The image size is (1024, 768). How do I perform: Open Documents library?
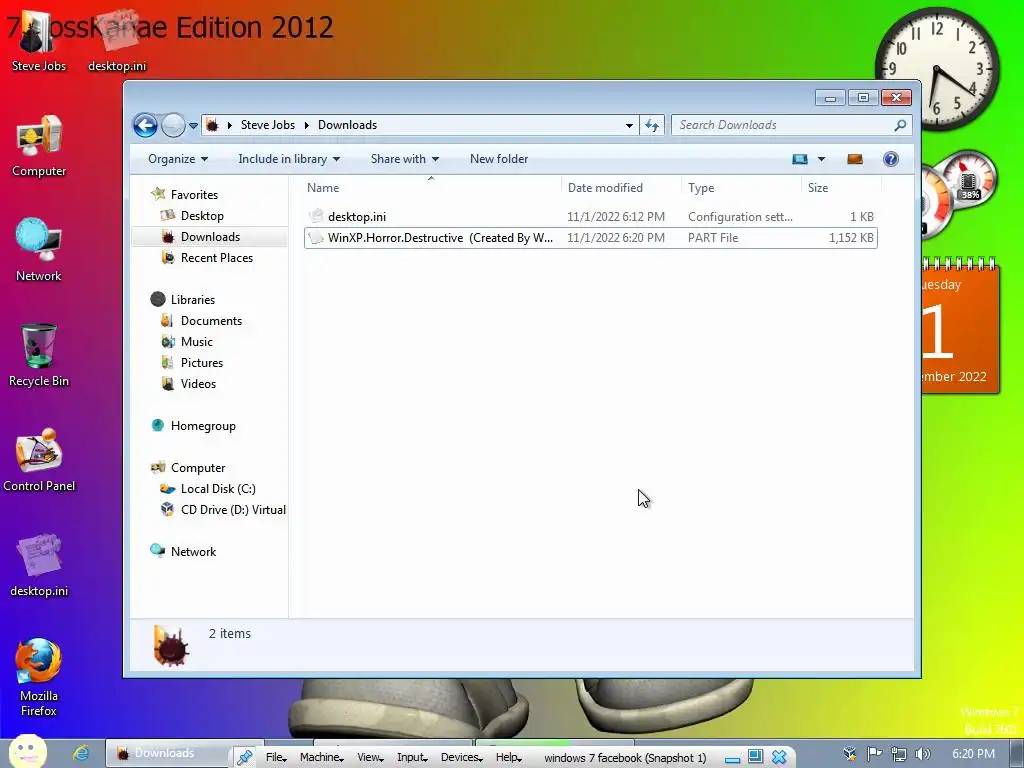(211, 321)
